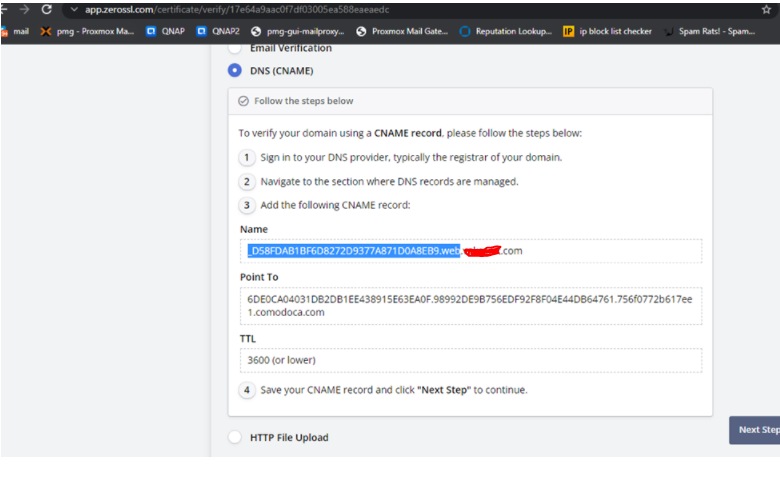Click the forward navigation arrow

(24, 9)
